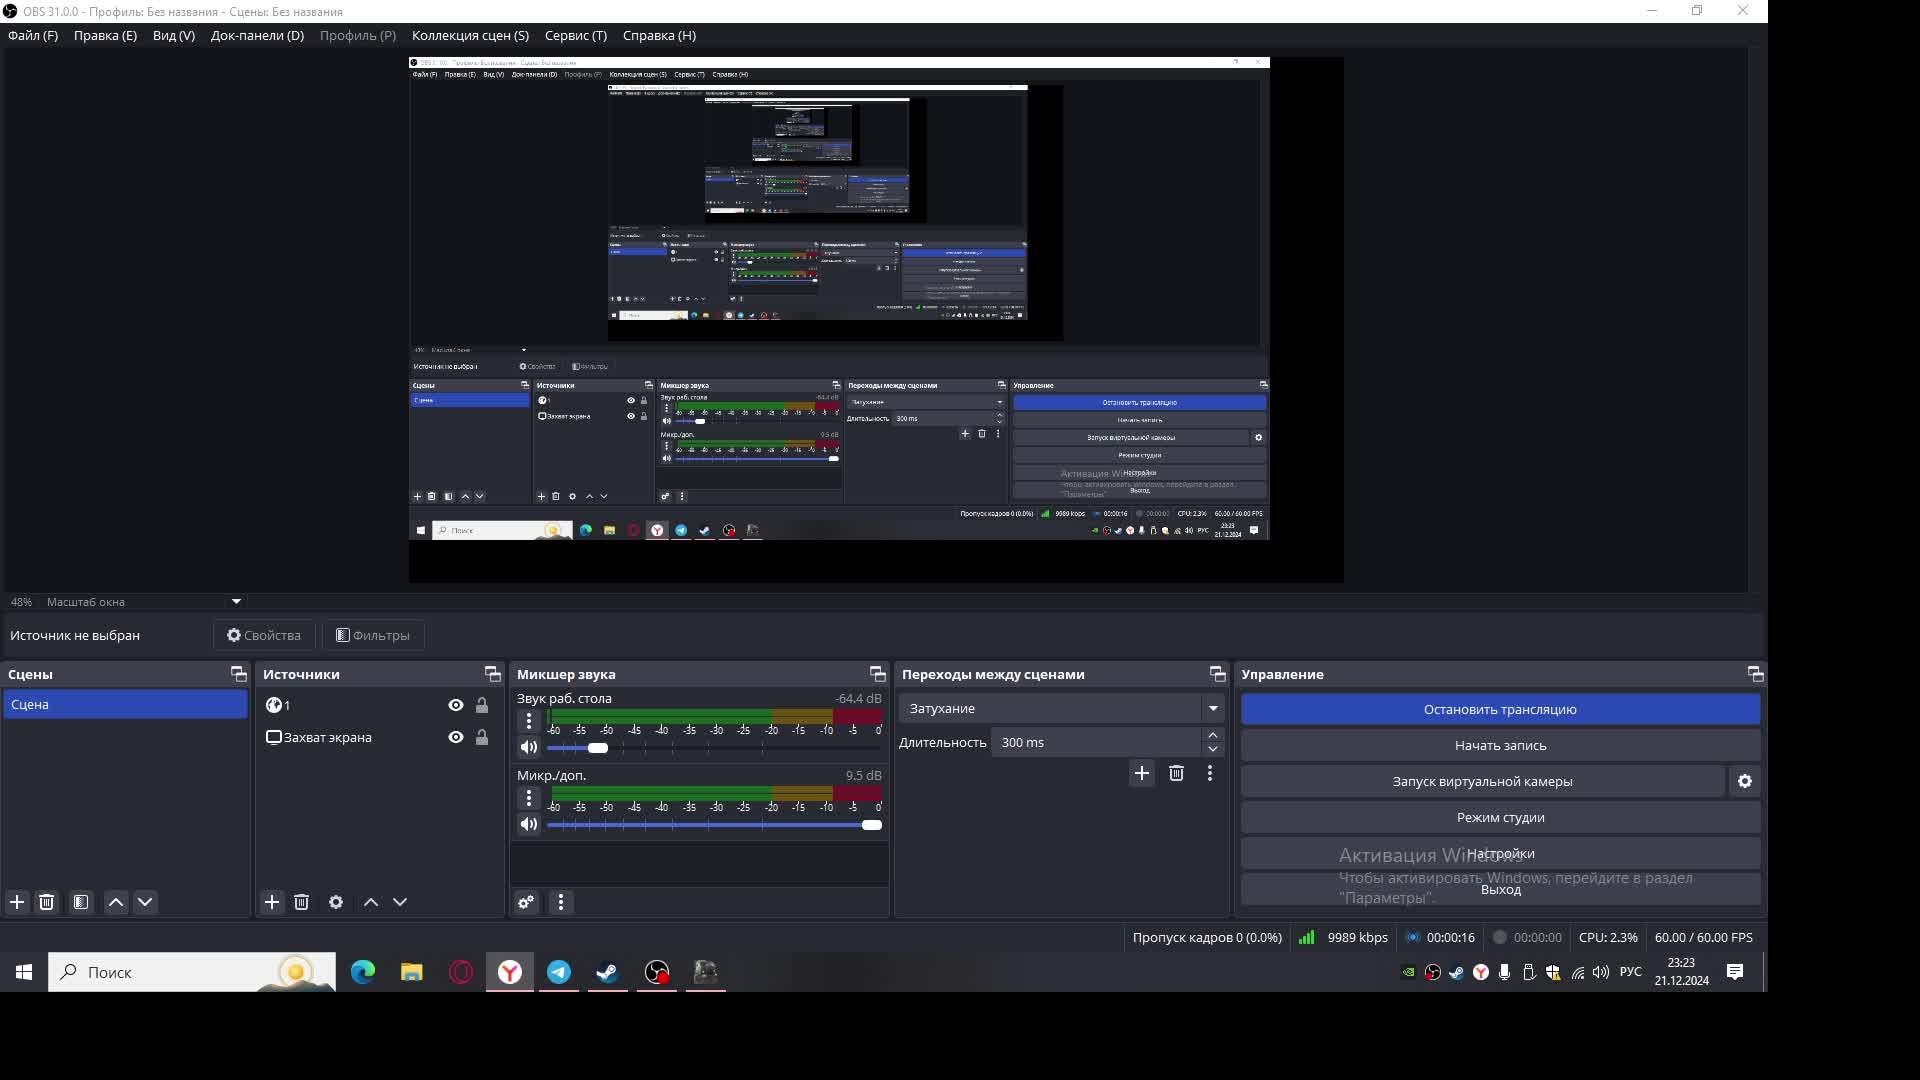Open advanced audio properties gear icon
1920x1080 pixels.
click(526, 902)
